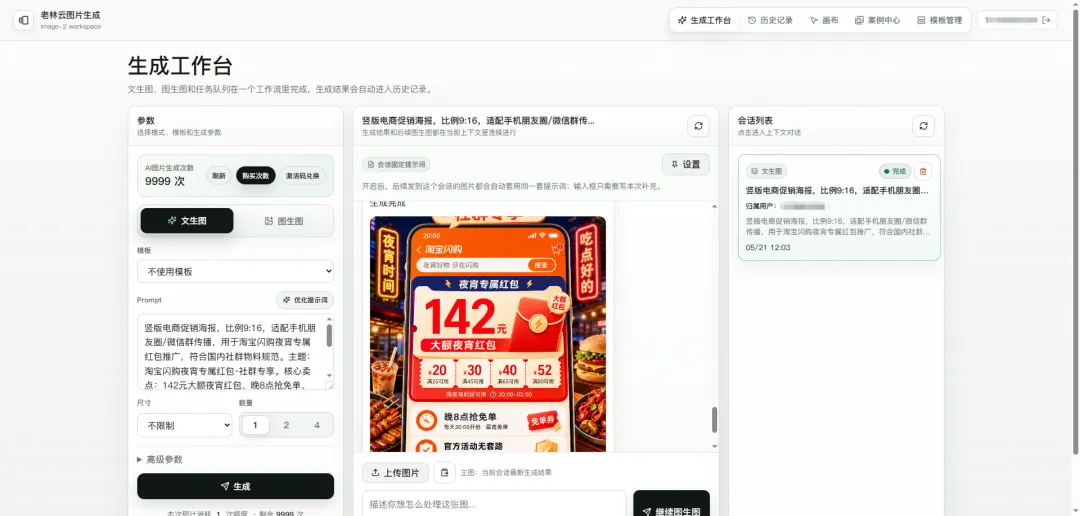Viewport: 1080px width, 516px height.
Task: Click the 05/21 12:03 timestamp
Action: coord(768,247)
